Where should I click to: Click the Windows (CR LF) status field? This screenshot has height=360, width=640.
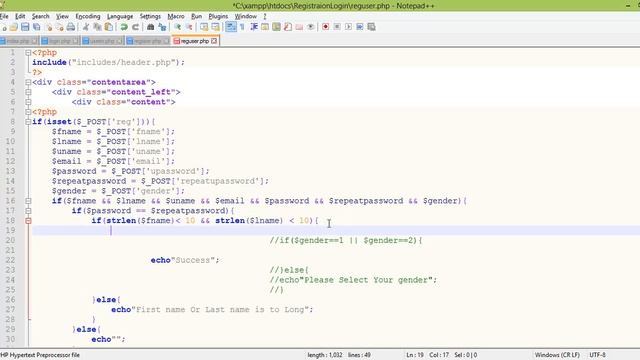[557, 355]
